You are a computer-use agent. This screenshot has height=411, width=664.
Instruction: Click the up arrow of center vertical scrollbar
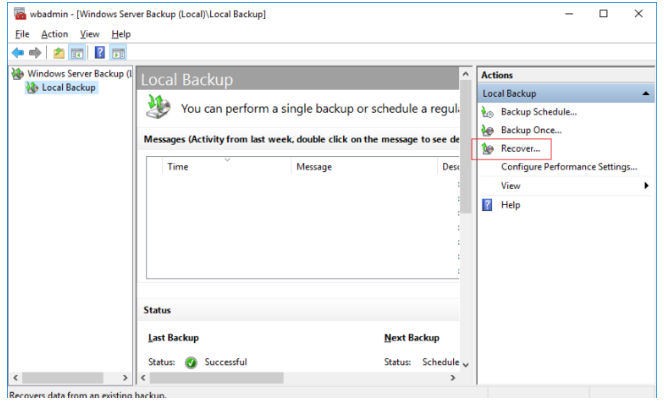click(x=465, y=74)
